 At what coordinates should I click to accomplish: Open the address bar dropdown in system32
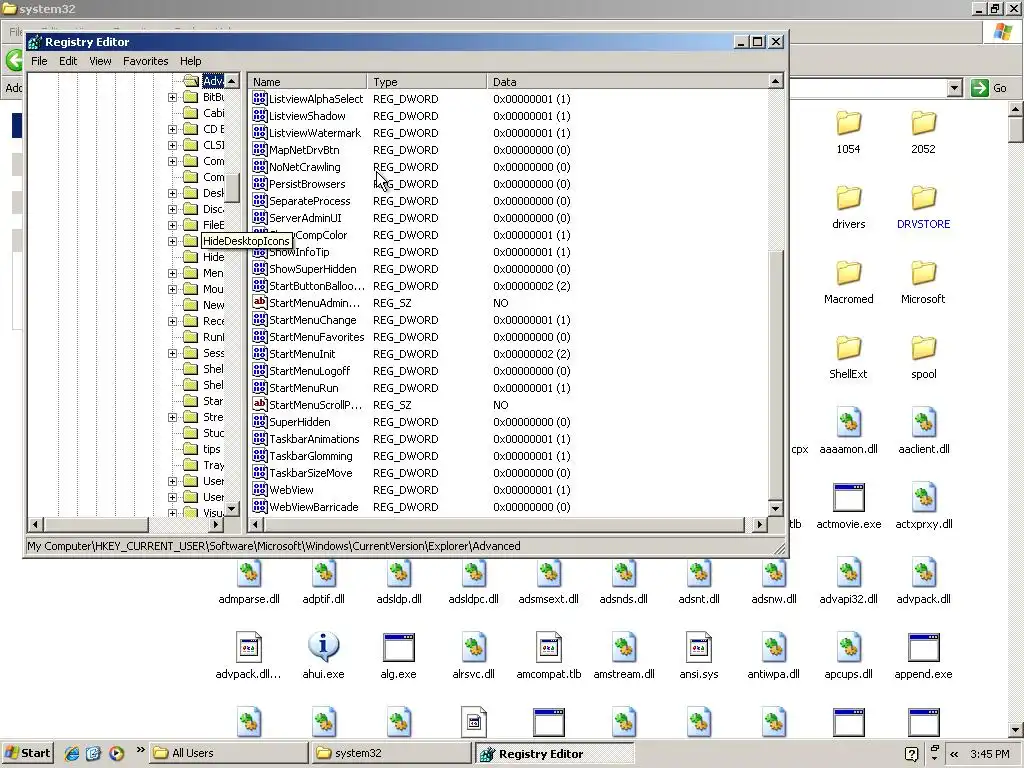pyautogui.click(x=954, y=88)
